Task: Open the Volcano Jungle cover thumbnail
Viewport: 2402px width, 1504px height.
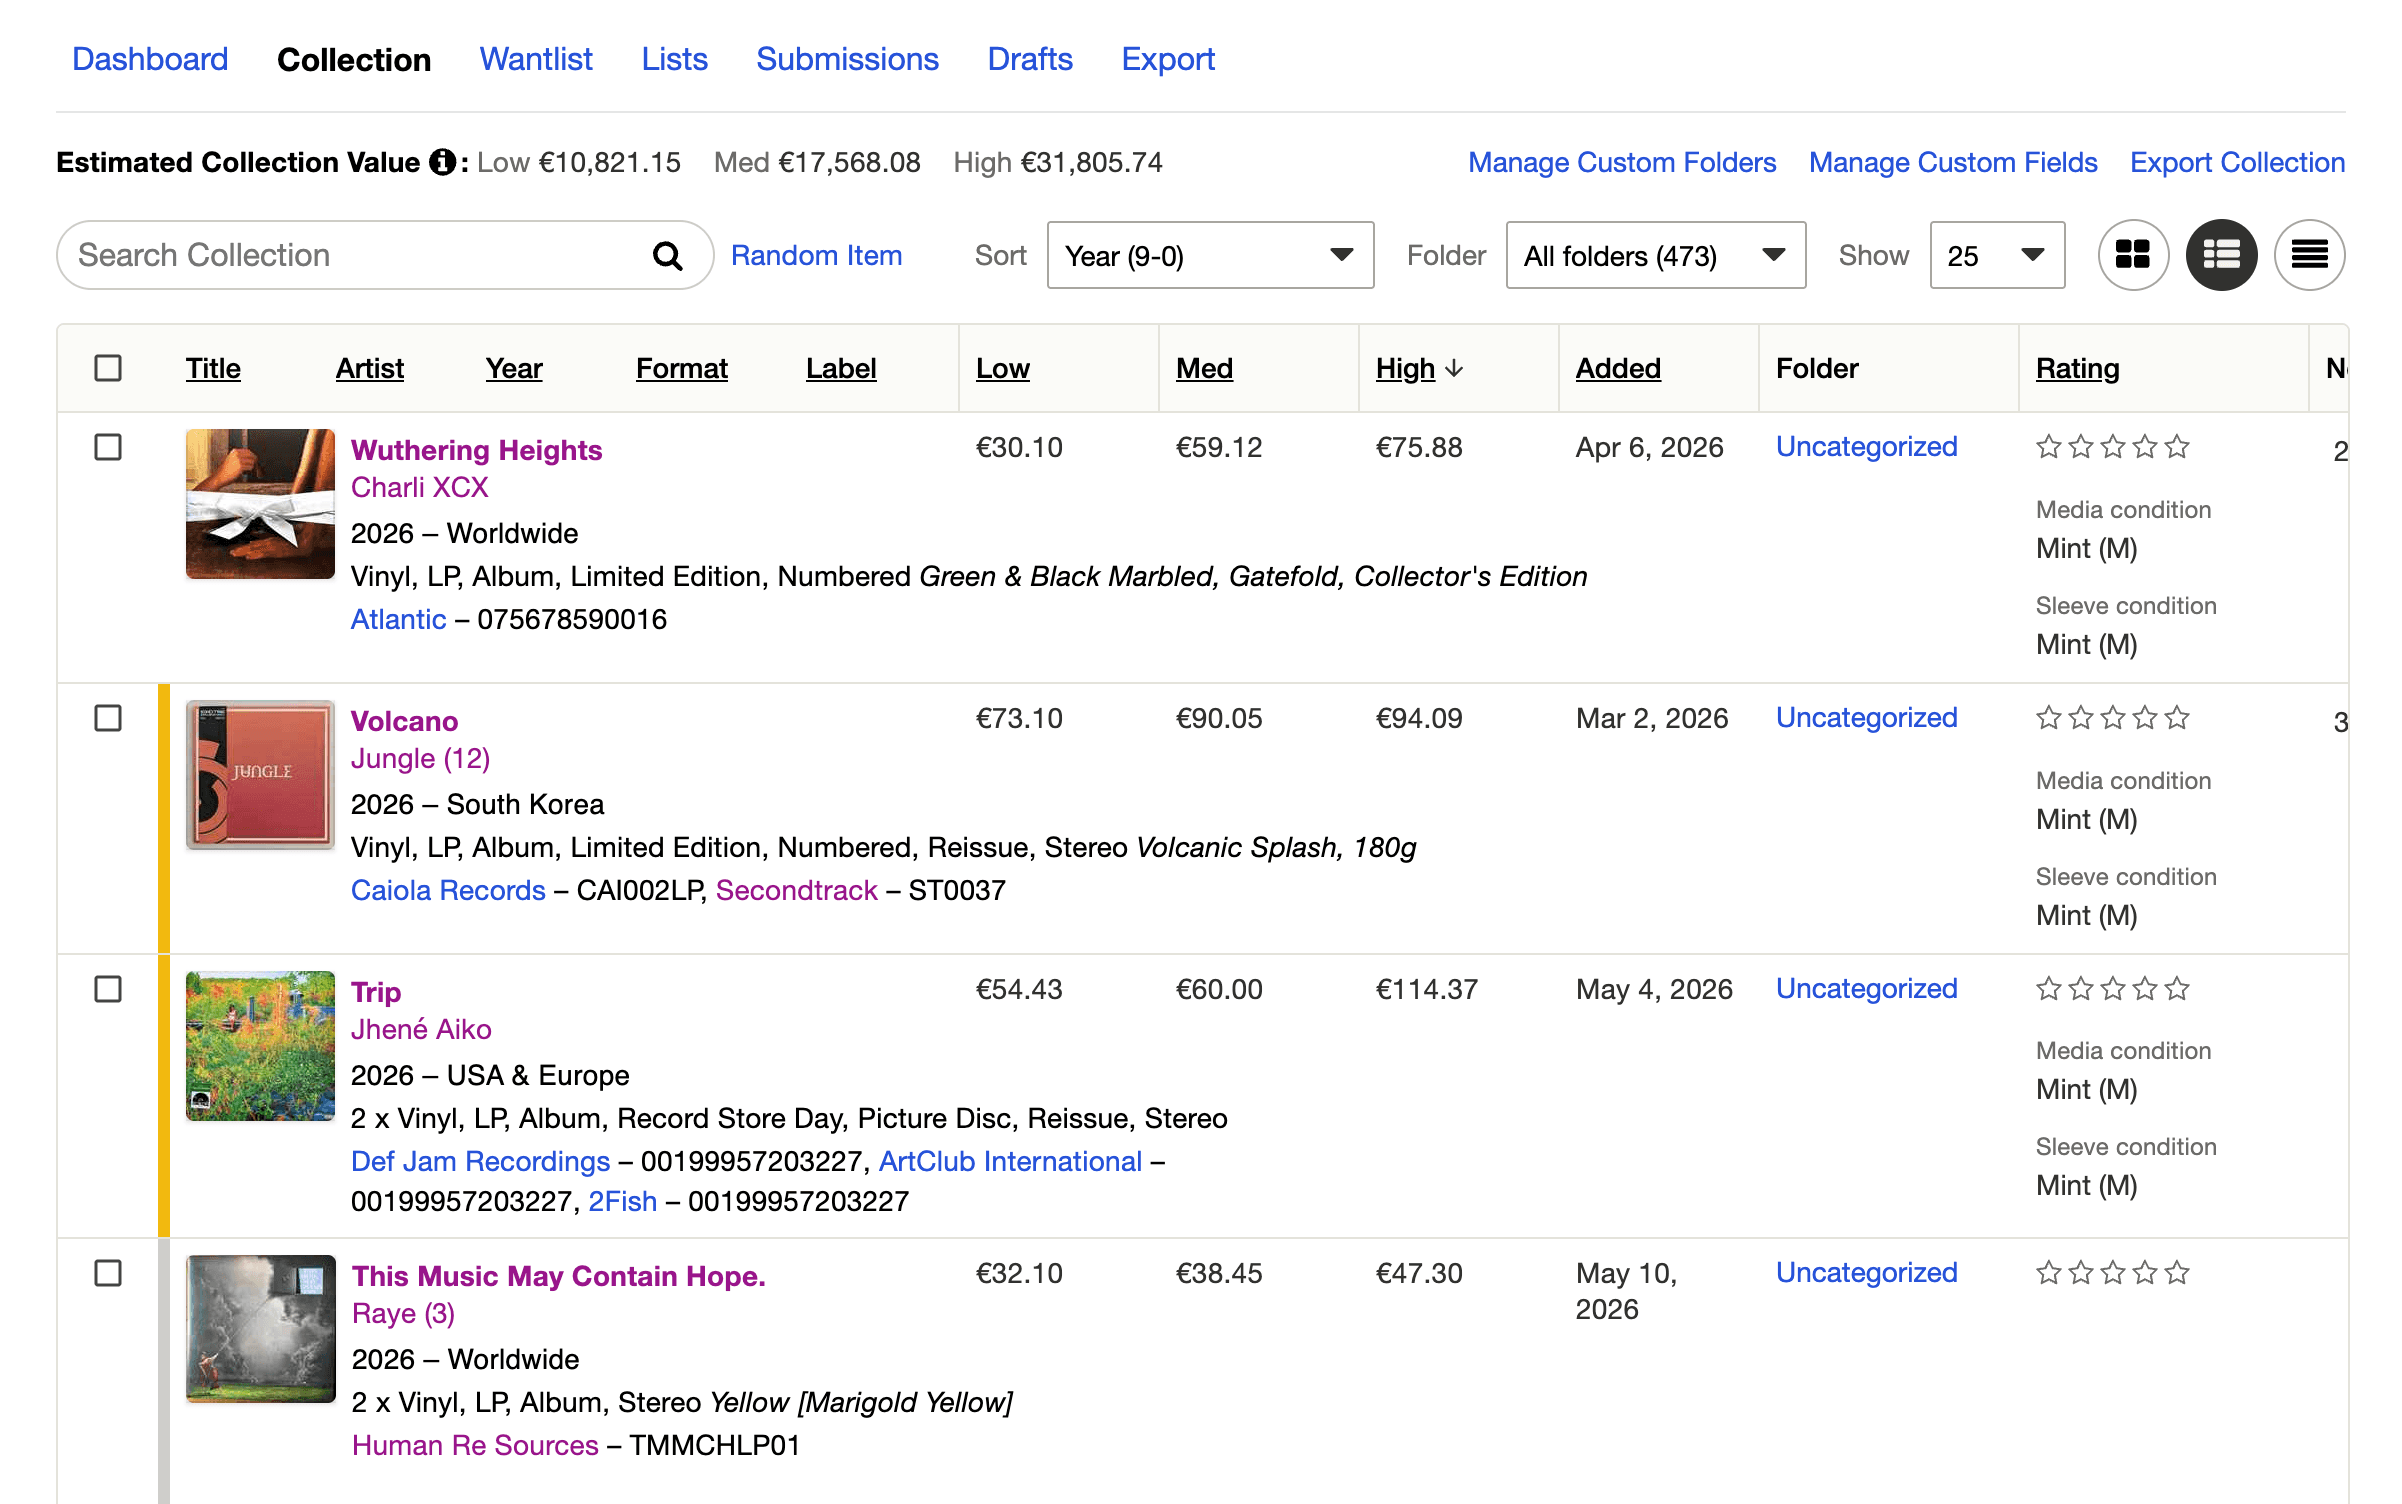Action: 260,775
